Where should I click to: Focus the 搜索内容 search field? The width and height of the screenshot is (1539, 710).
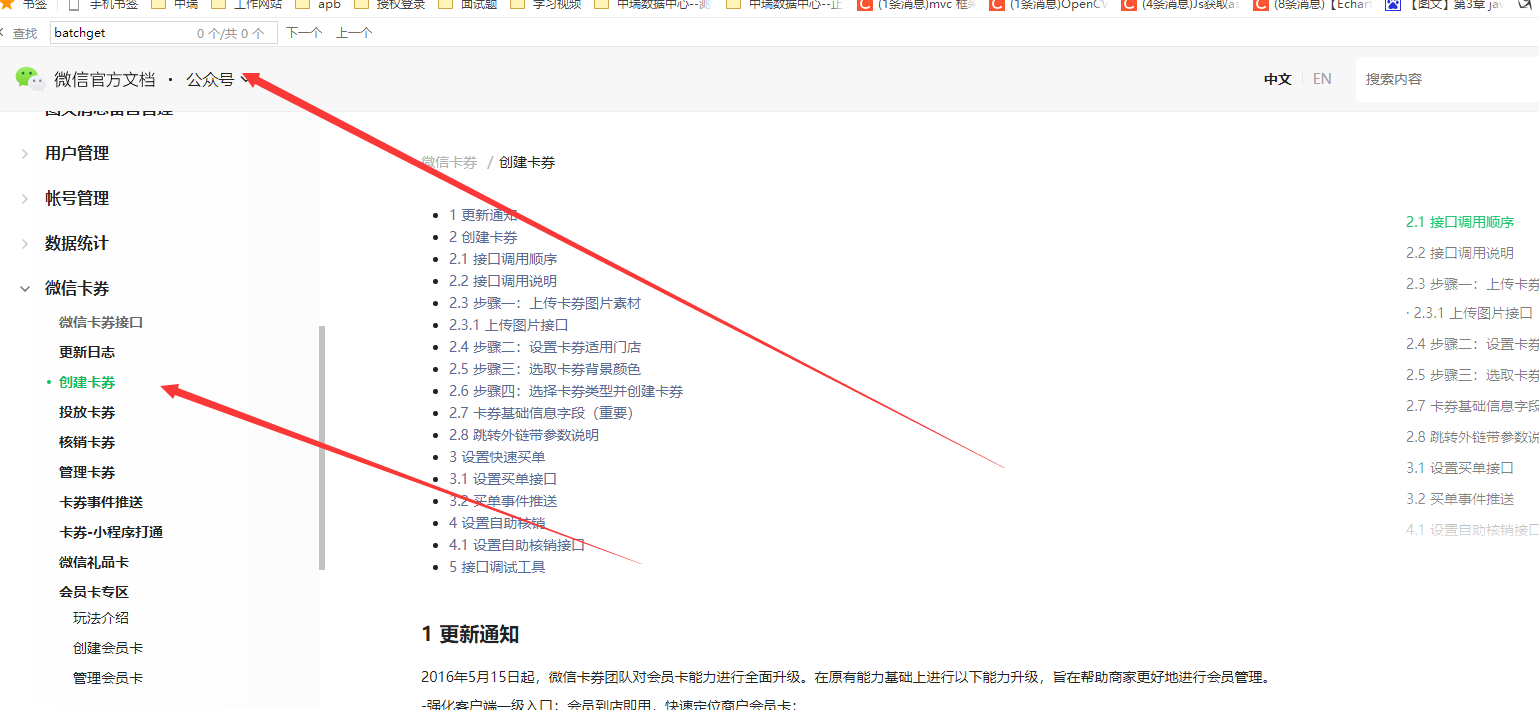pos(1447,79)
